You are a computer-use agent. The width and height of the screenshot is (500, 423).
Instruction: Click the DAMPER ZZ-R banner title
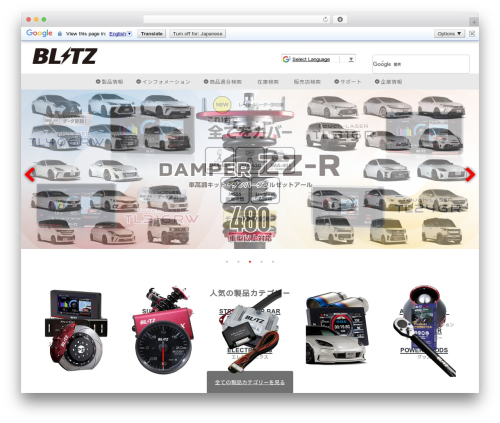tap(249, 166)
